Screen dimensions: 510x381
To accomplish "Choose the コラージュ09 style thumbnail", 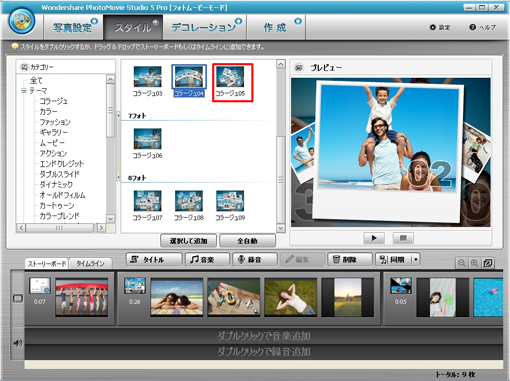I will (x=230, y=201).
